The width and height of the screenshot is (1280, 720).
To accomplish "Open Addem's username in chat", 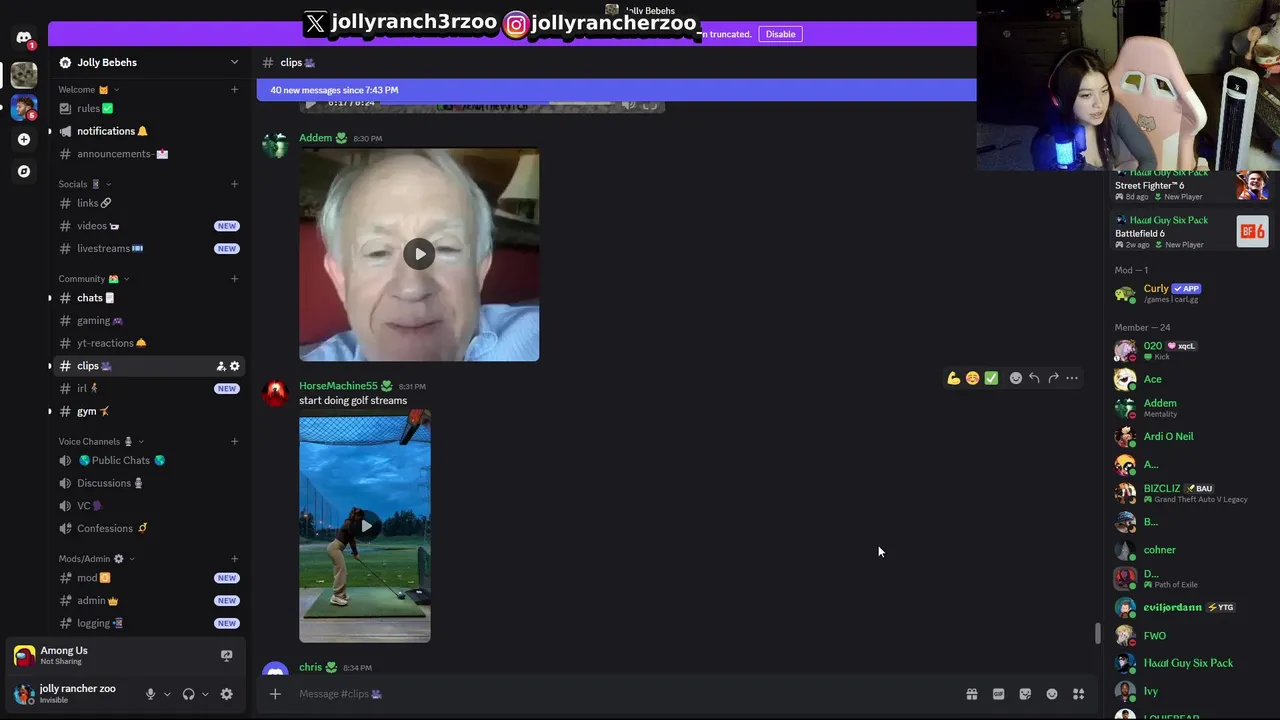I will [x=315, y=138].
